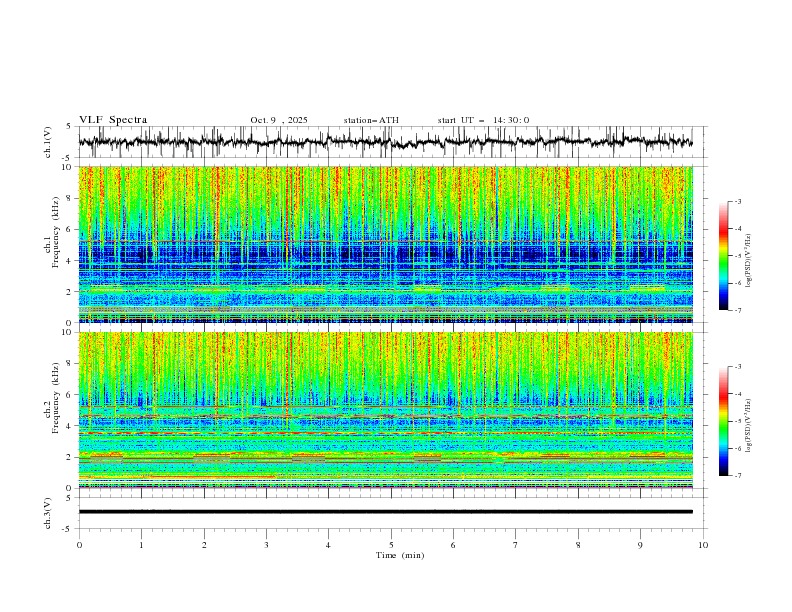Click the time-axis tick label "2"

click(x=204, y=545)
